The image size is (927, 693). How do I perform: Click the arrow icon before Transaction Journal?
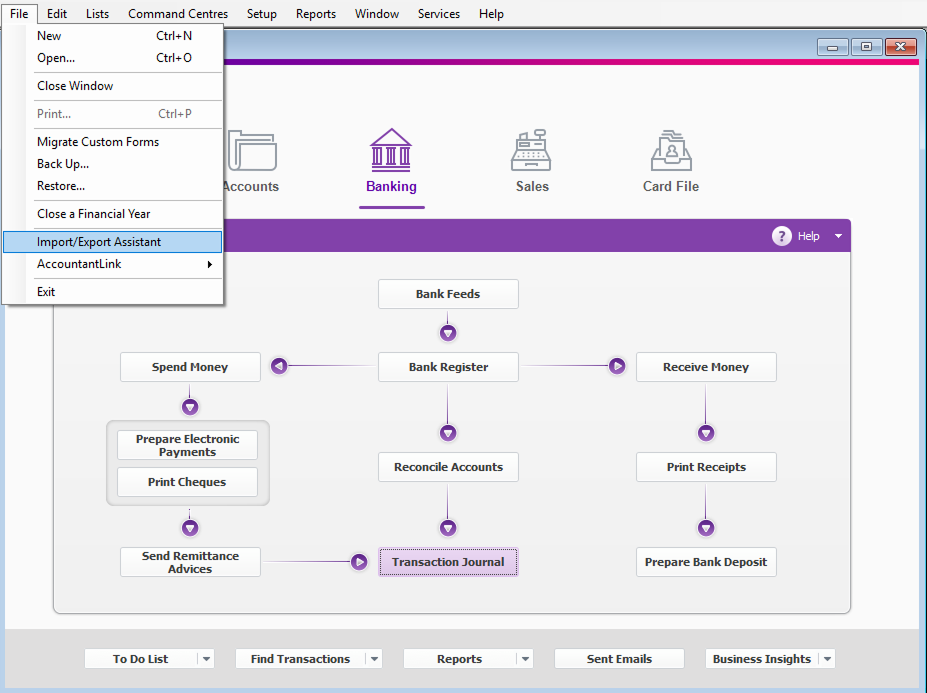359,562
